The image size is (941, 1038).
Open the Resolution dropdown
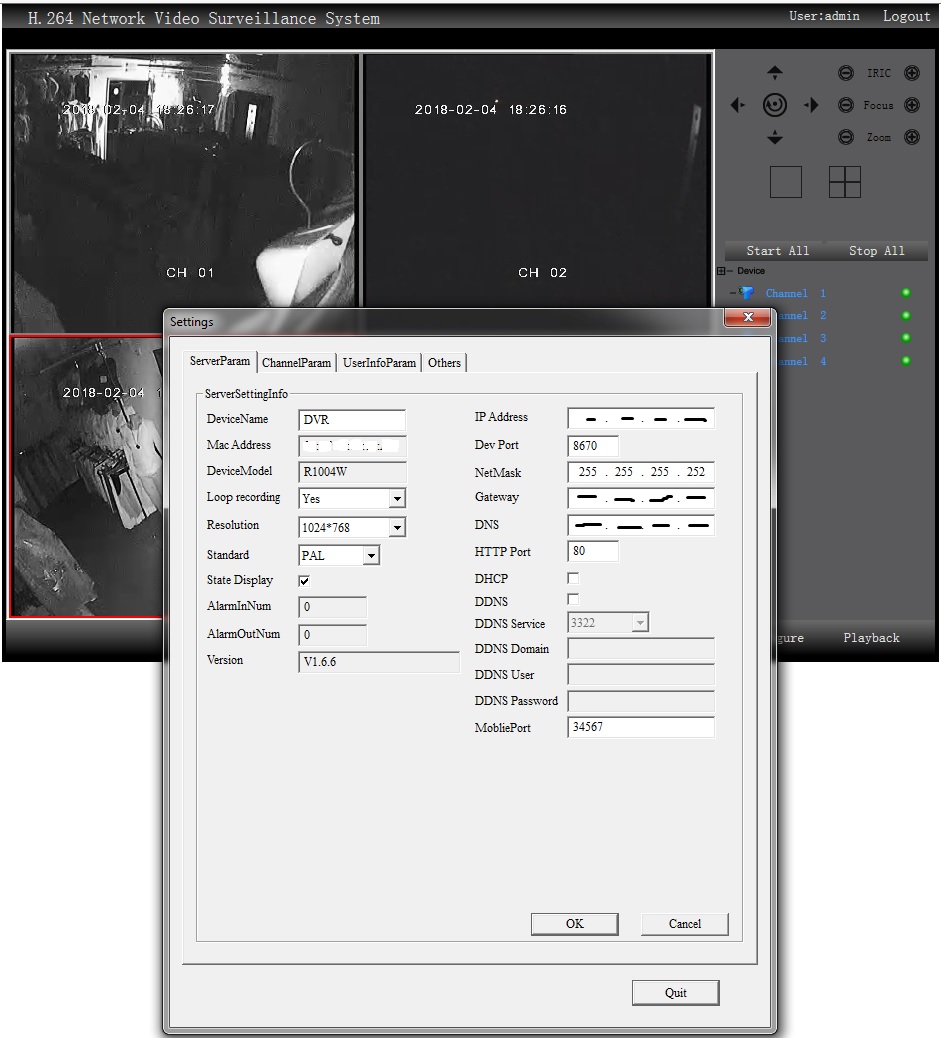[x=397, y=527]
